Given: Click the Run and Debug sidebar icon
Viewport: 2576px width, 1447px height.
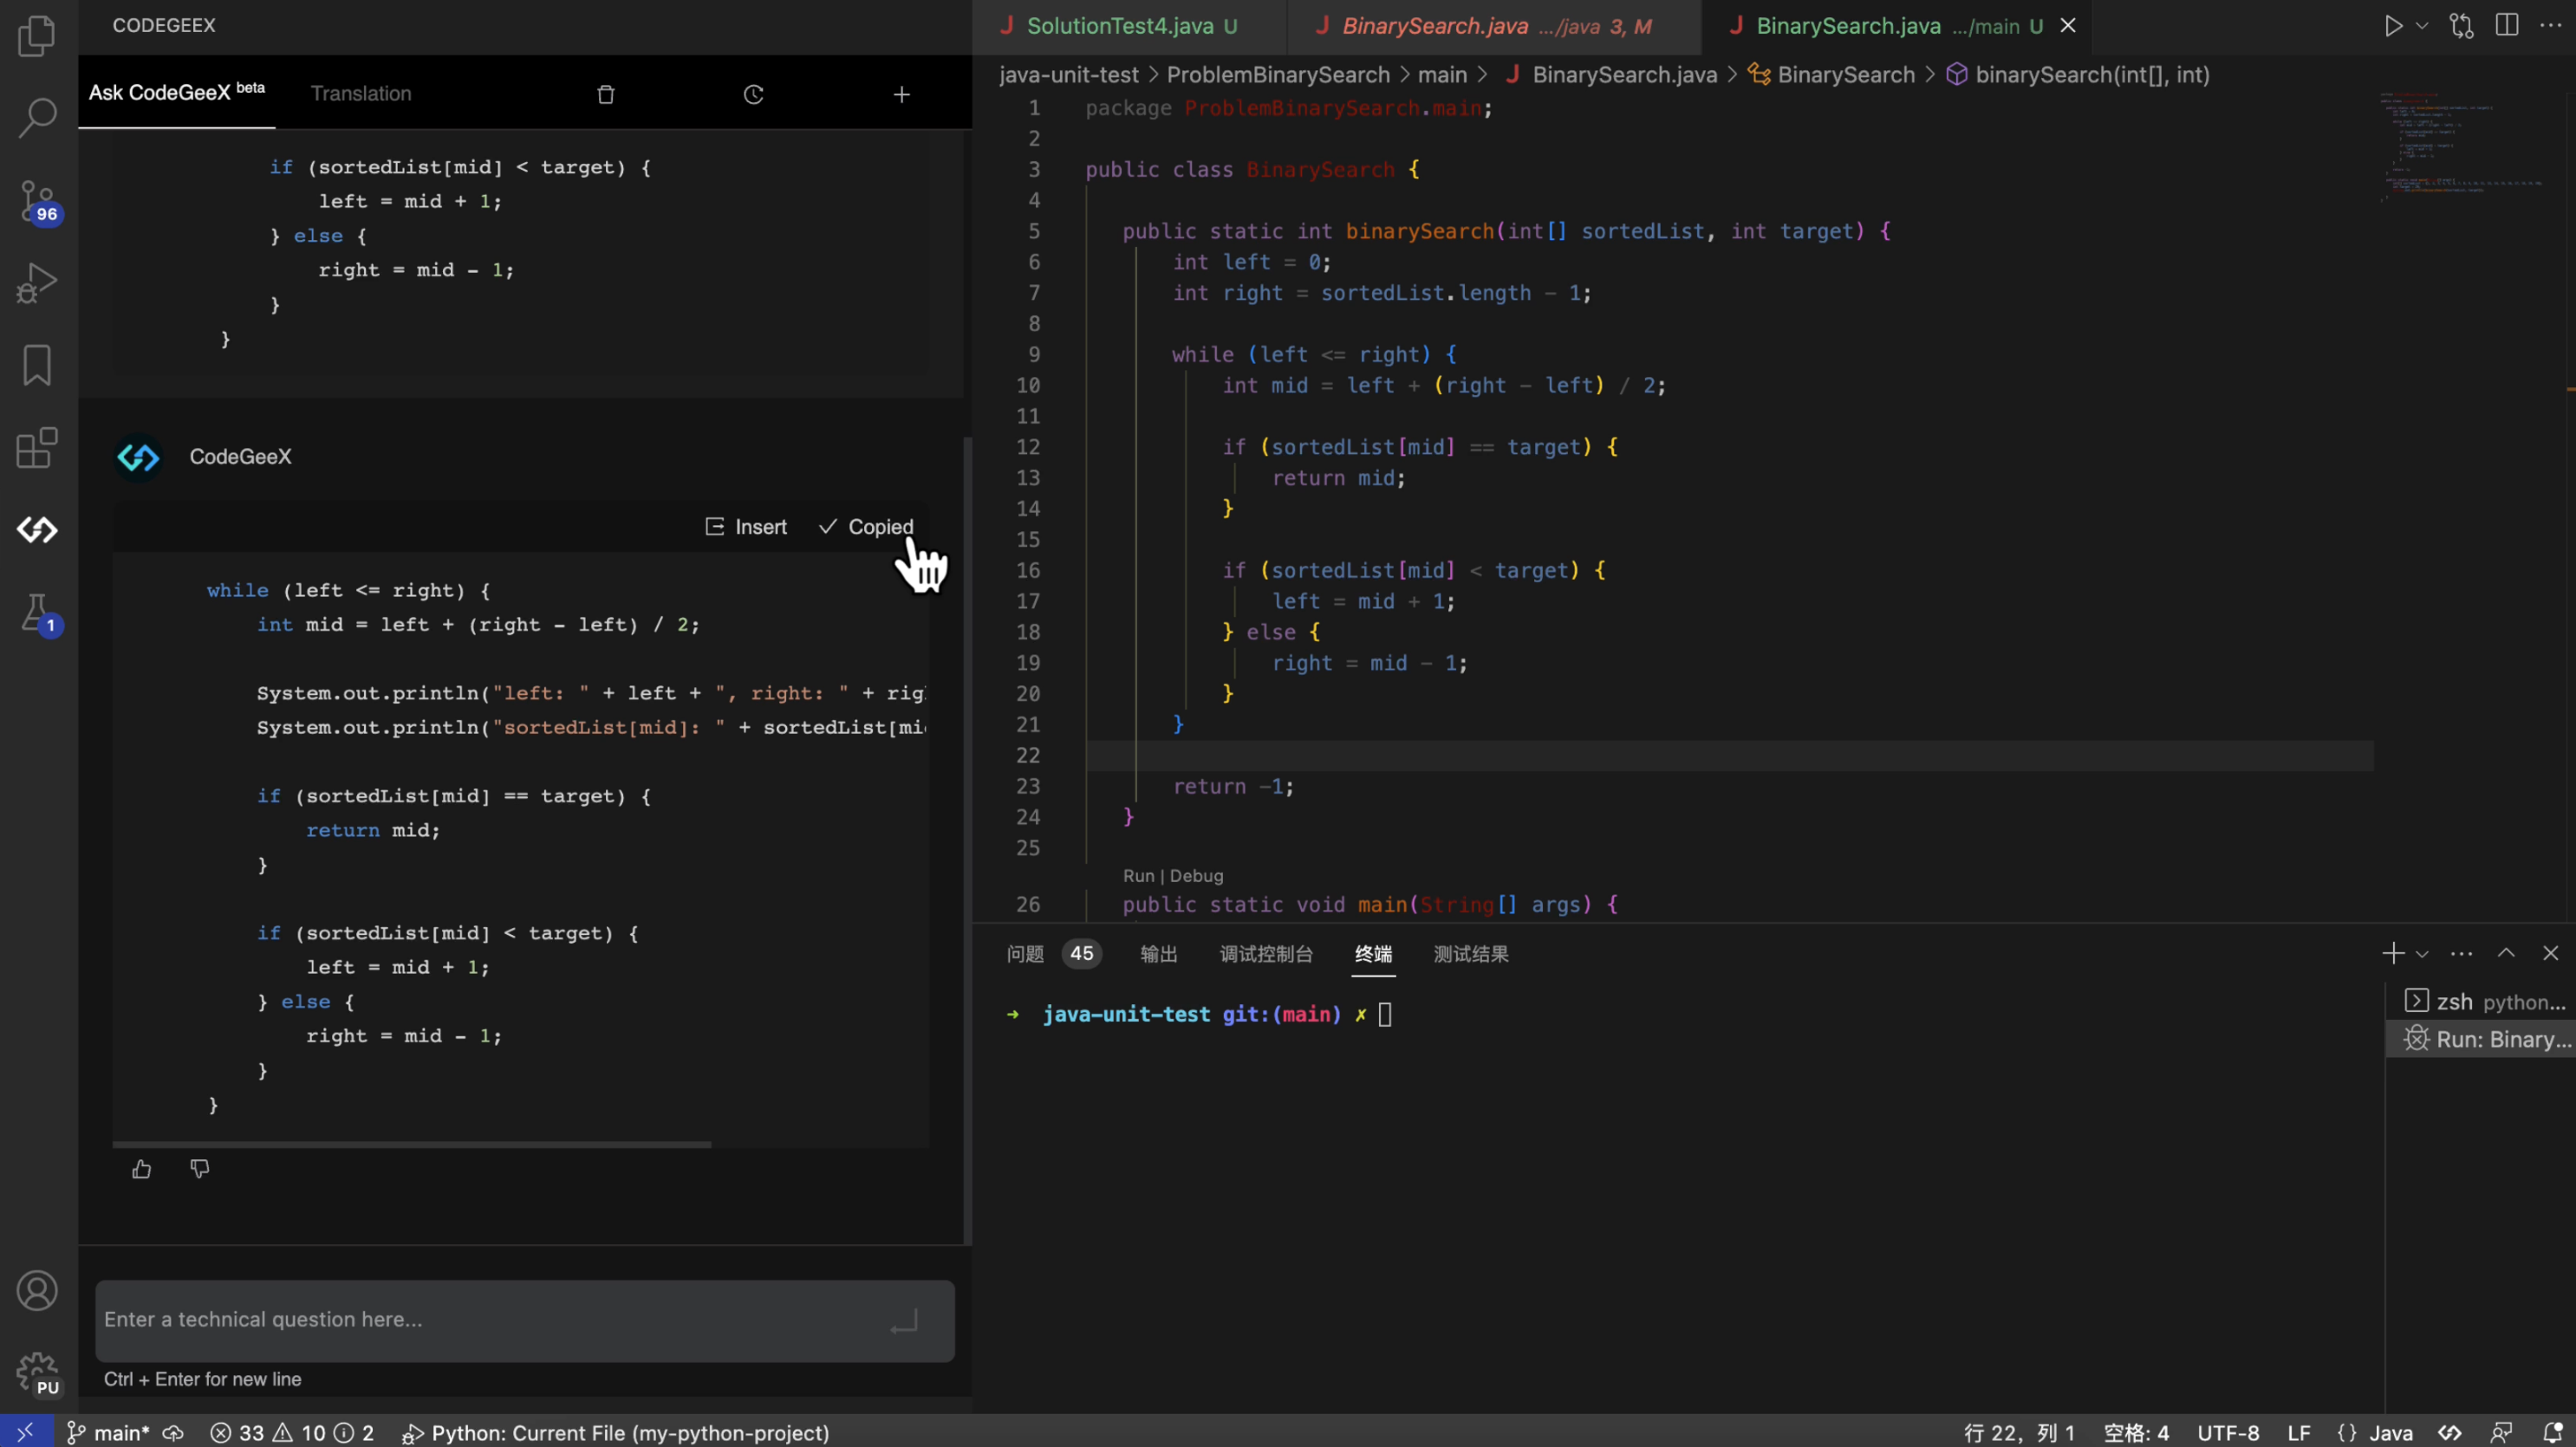Looking at the screenshot, I should (x=39, y=283).
